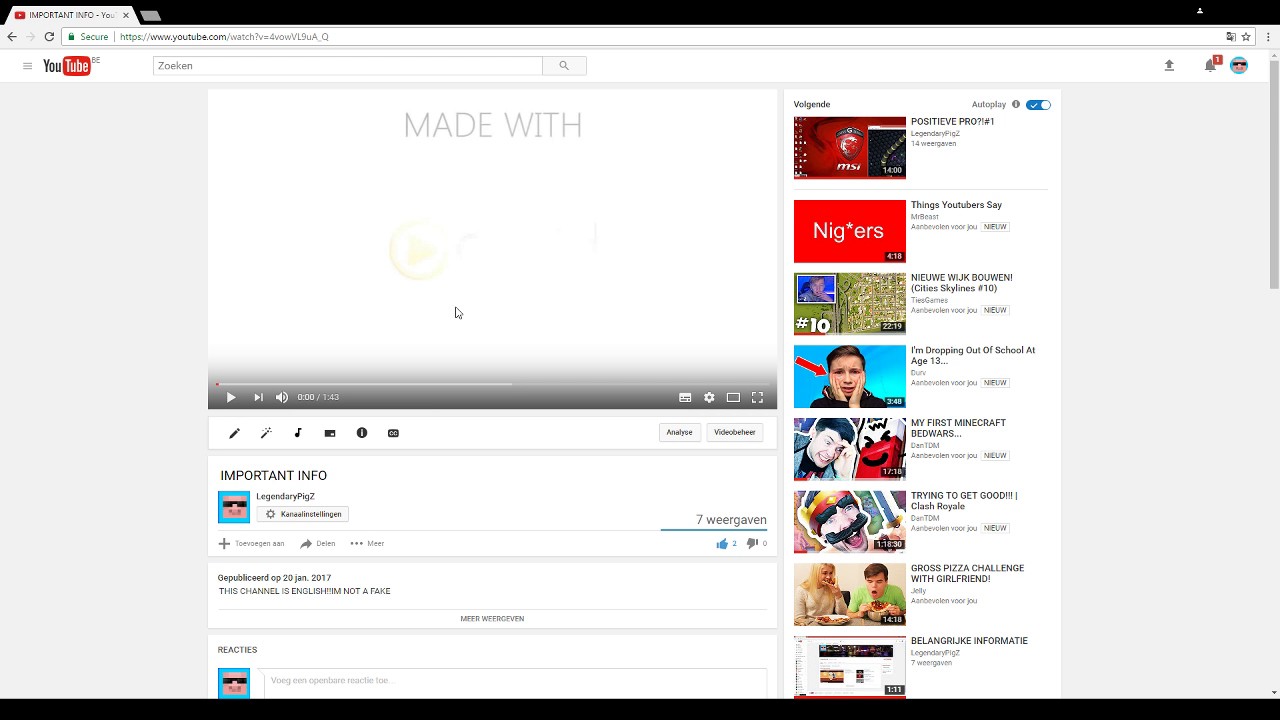The width and height of the screenshot is (1280, 720).
Task: Click the TiesGames channel name
Action: tap(929, 300)
